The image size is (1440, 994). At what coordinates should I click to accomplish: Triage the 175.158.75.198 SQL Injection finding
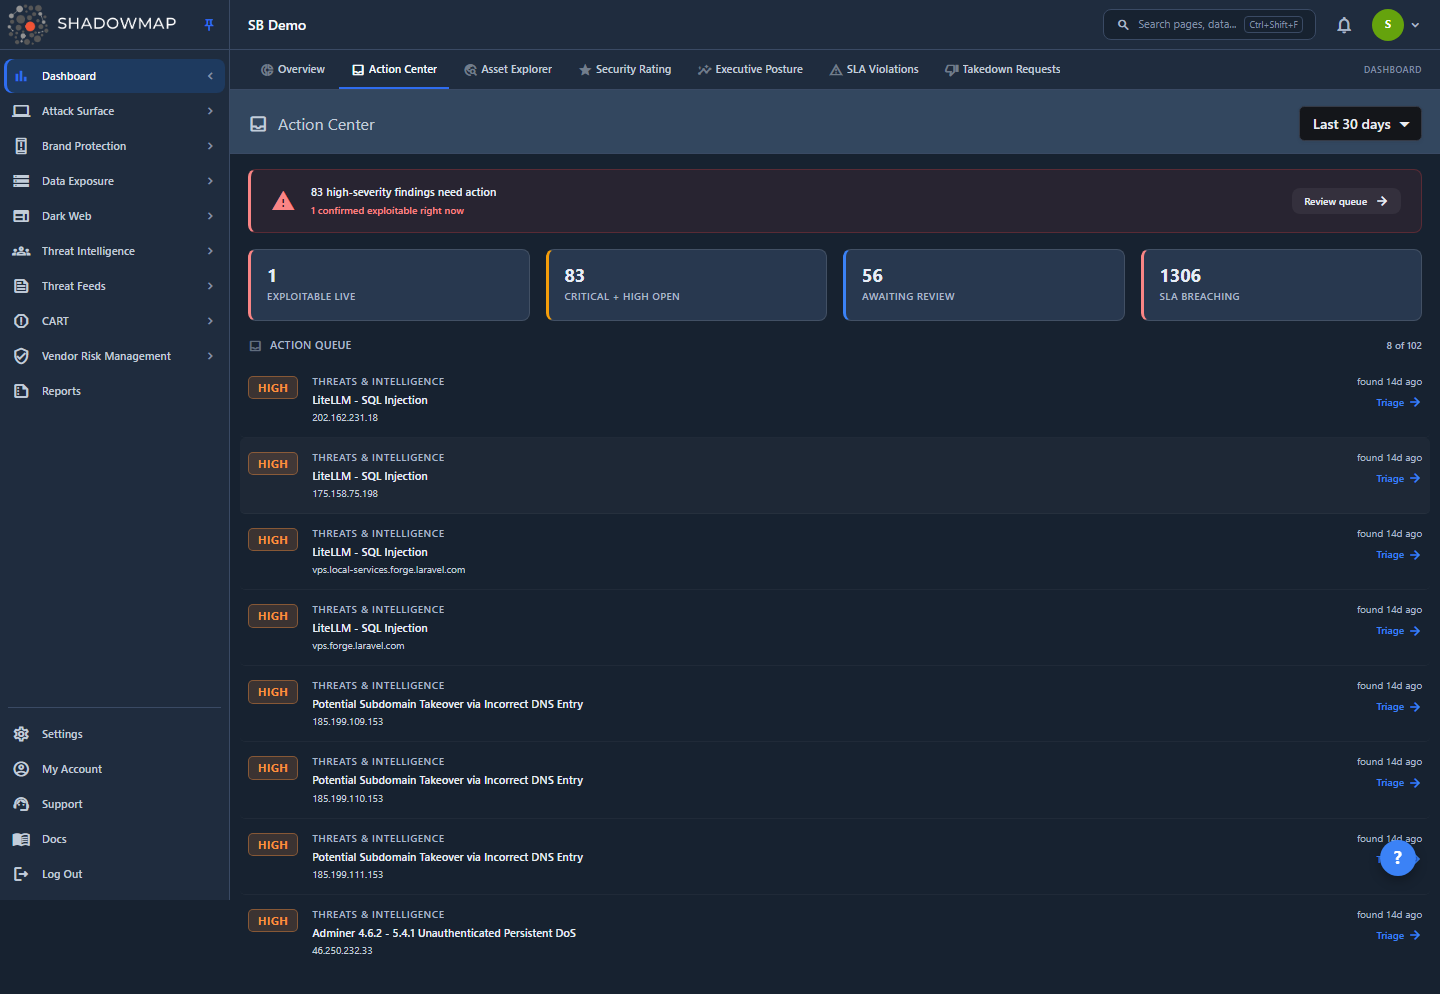(1398, 479)
